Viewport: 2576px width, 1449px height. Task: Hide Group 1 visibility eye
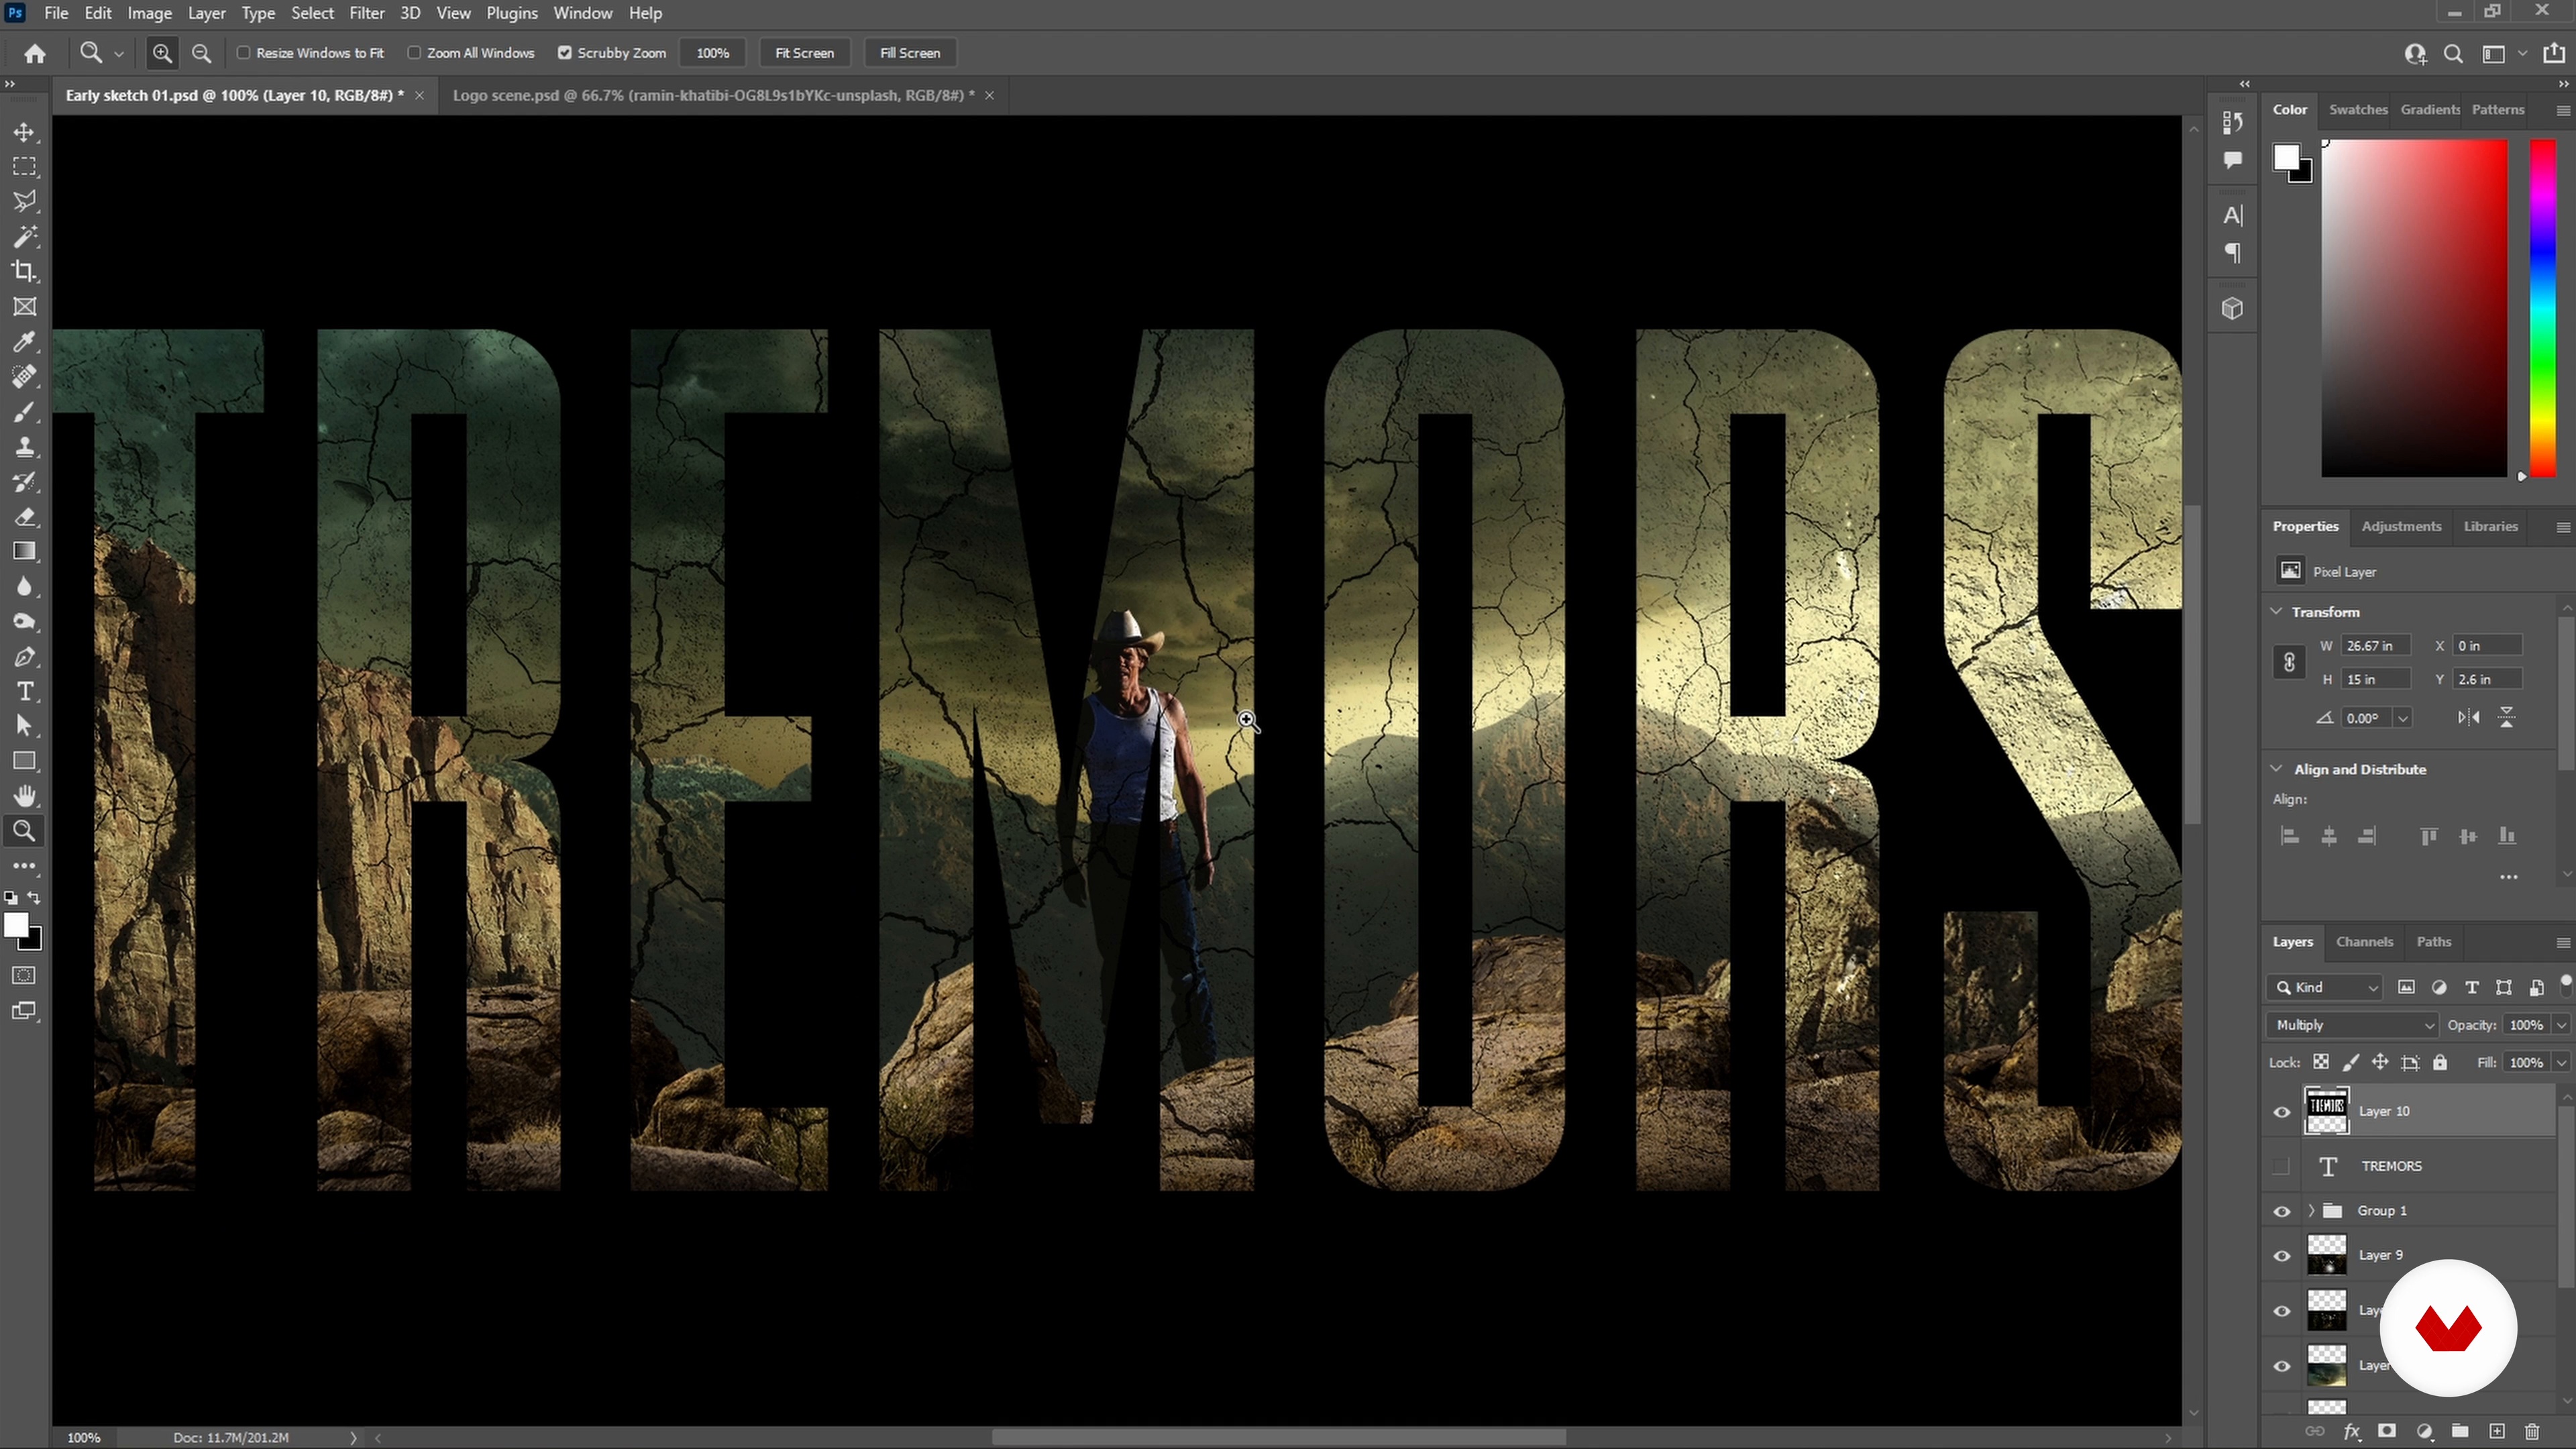(2282, 1211)
